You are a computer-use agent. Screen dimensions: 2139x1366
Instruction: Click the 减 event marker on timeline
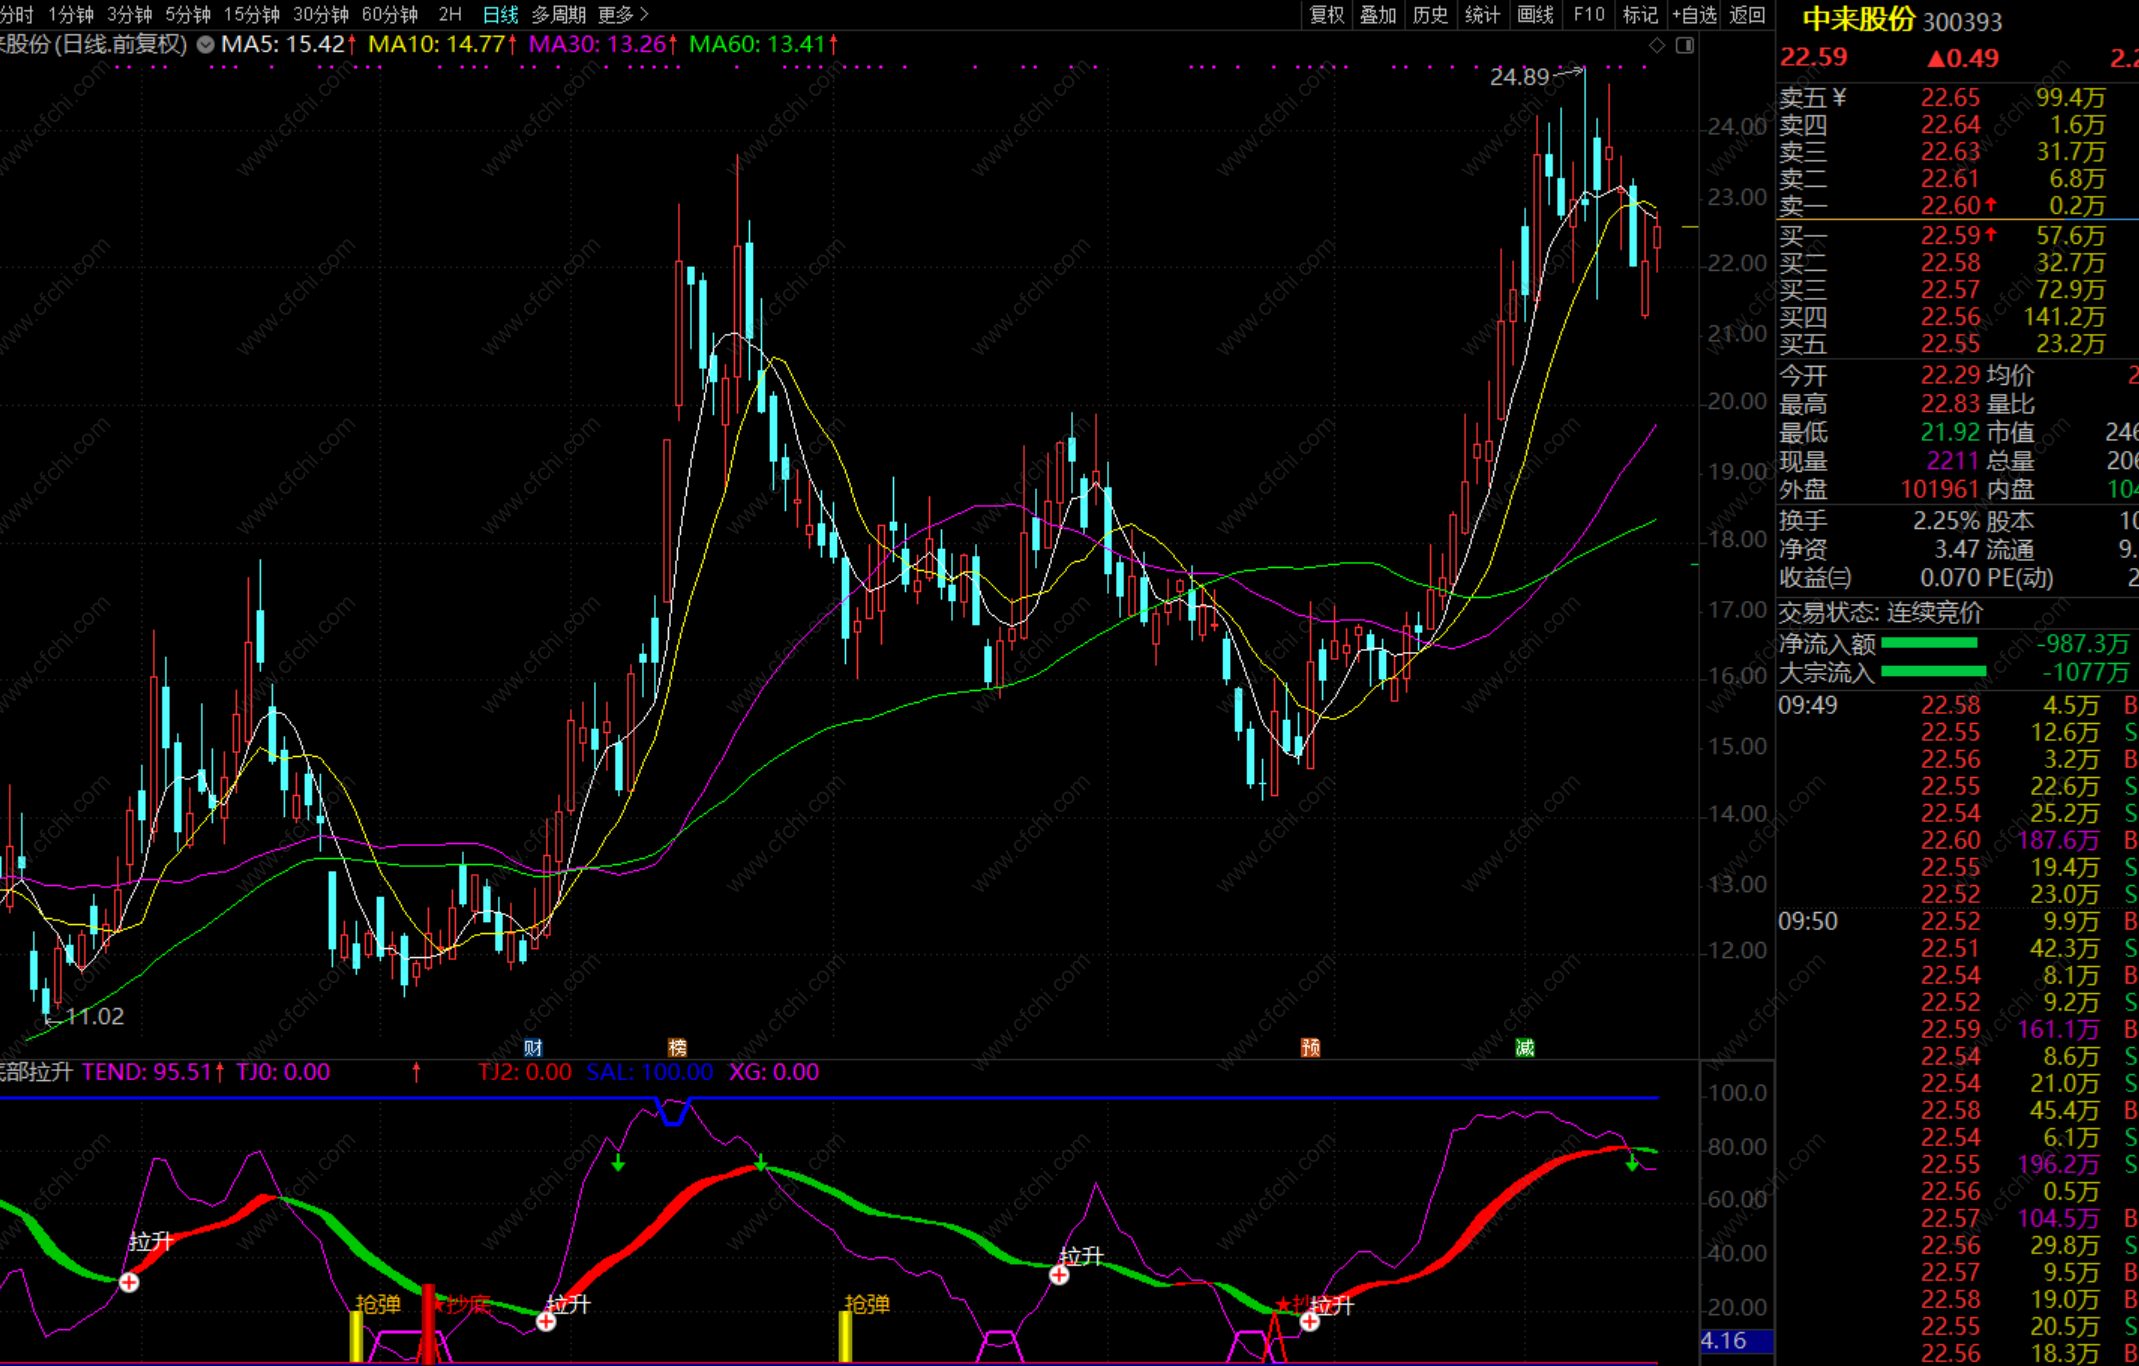click(x=1524, y=1047)
